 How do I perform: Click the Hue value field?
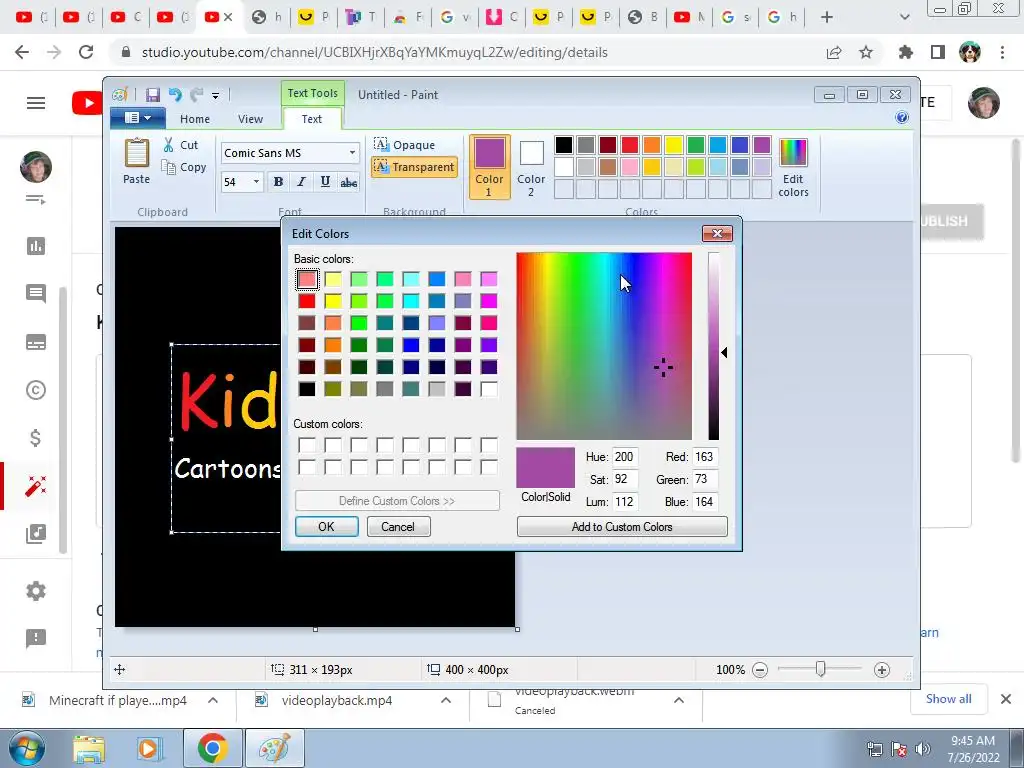coord(624,457)
